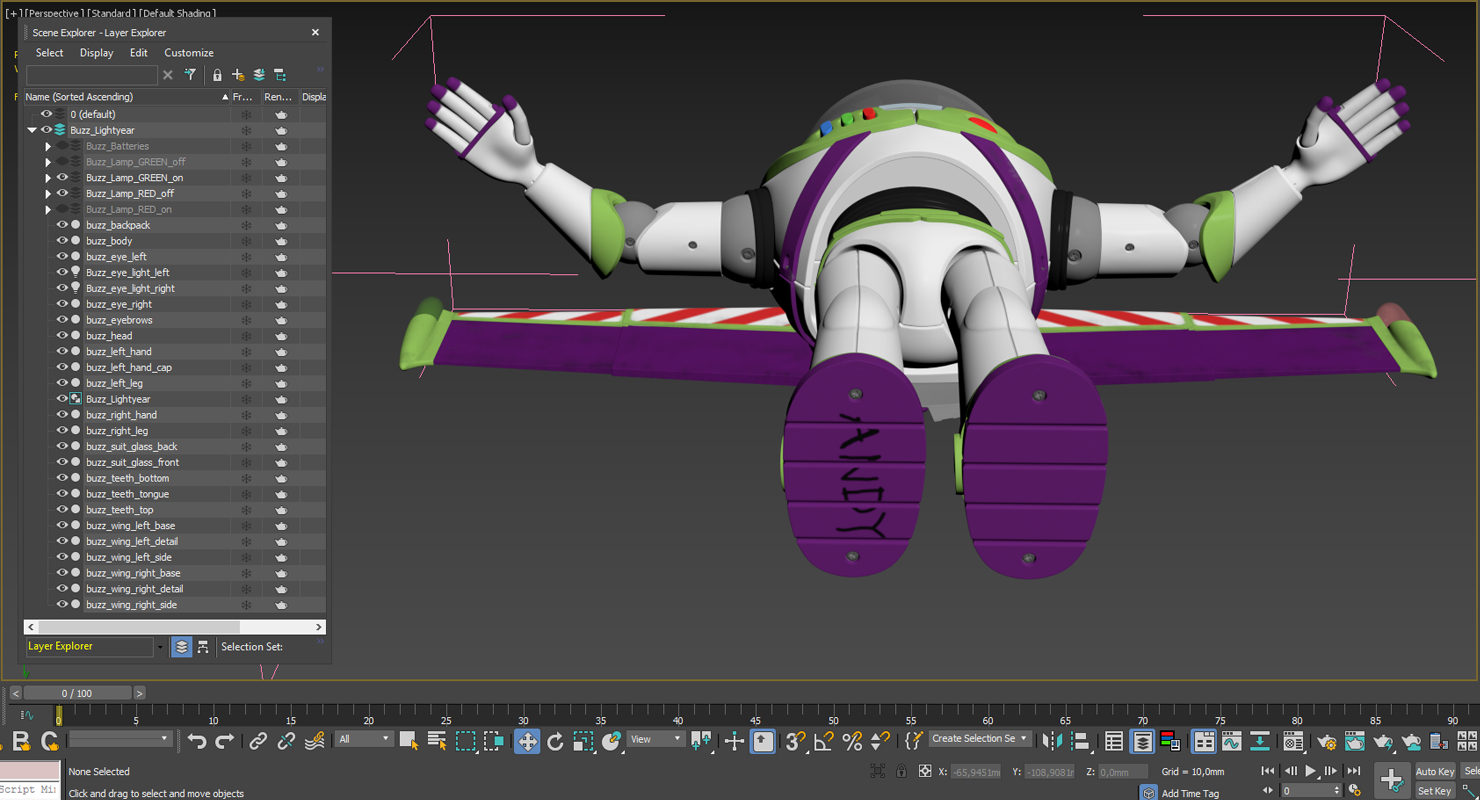
Task: Expand the Buzz_Batteries layer
Action: pyautogui.click(x=48, y=146)
